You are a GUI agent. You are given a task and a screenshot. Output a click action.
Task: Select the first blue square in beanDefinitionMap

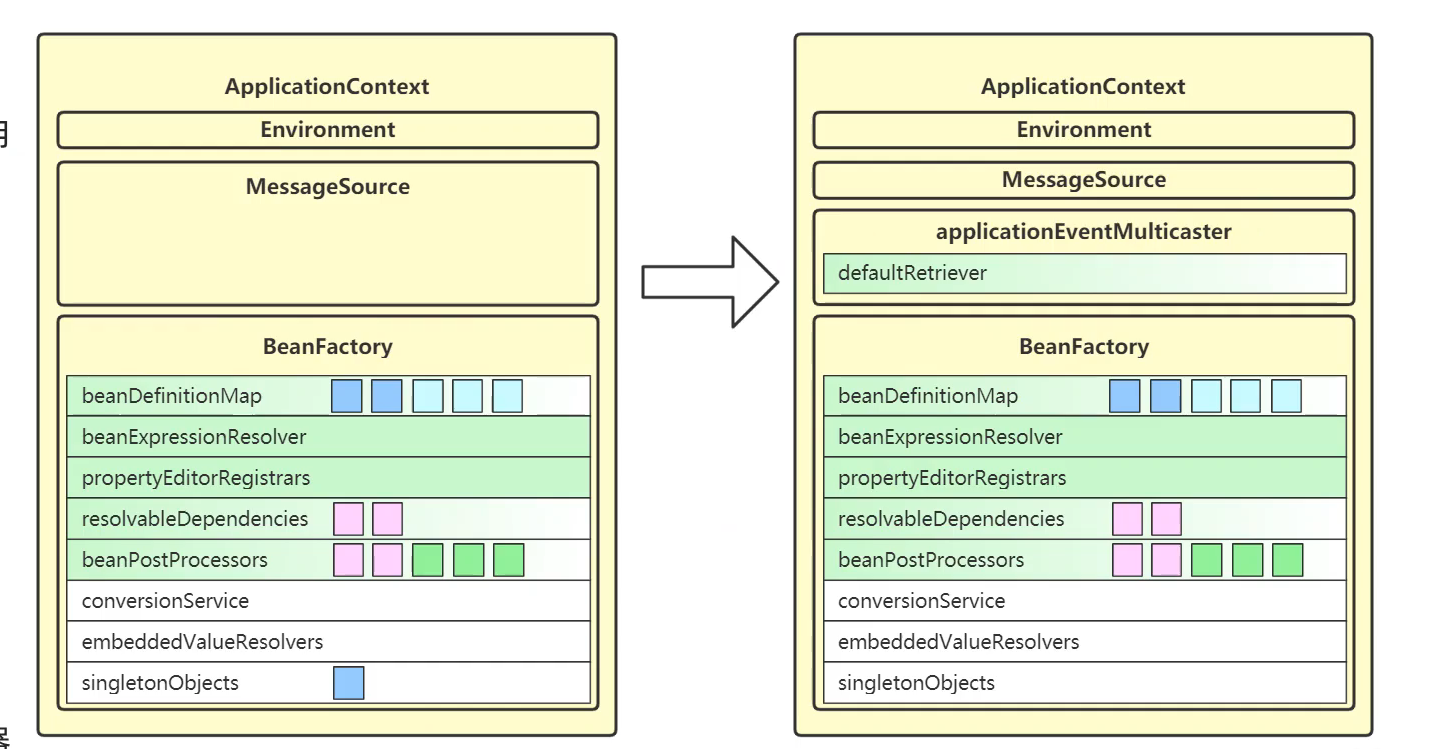point(347,396)
